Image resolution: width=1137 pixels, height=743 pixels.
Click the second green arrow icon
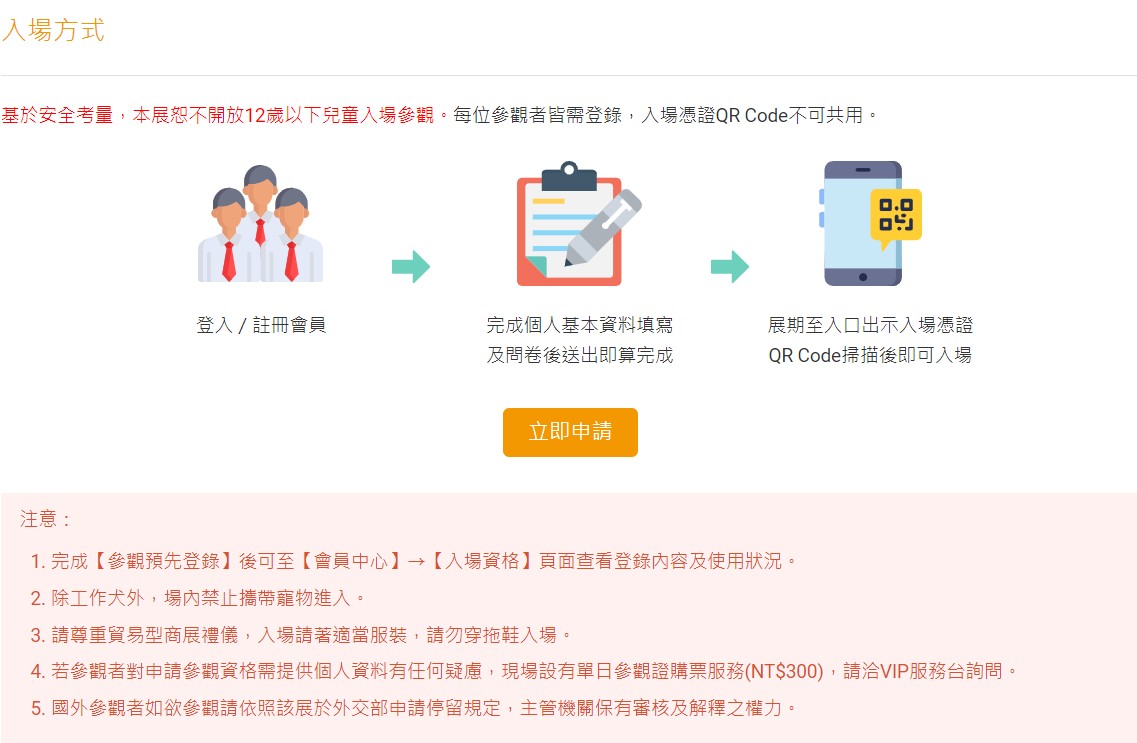point(729,267)
